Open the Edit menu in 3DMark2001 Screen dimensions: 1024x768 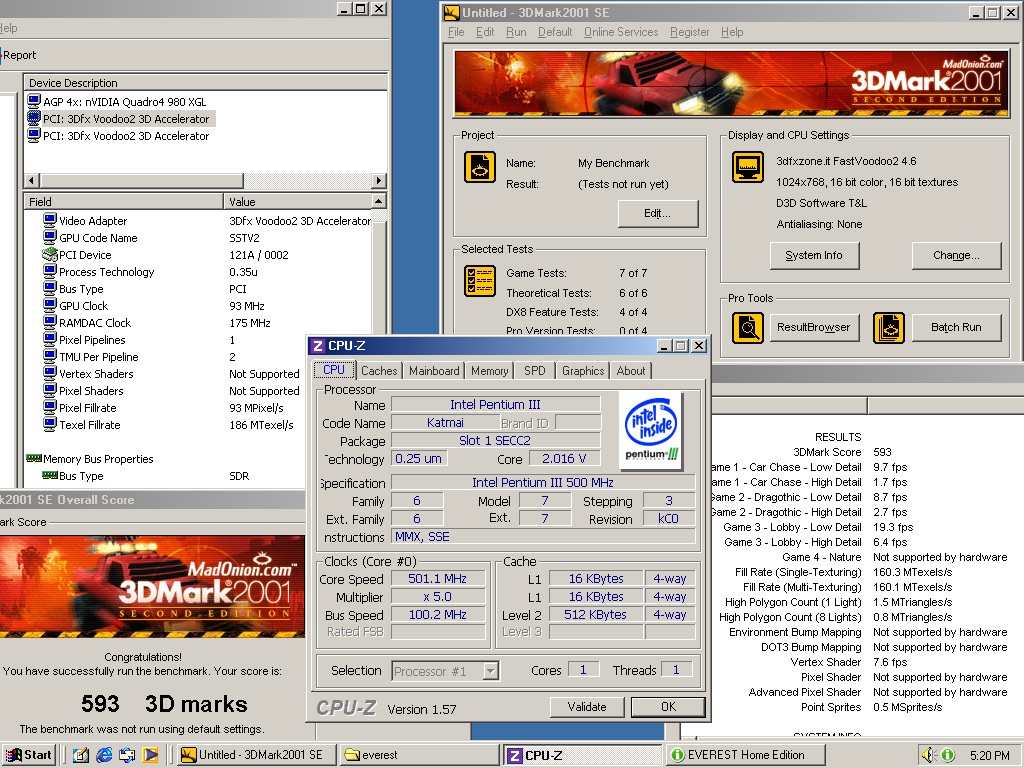point(485,32)
